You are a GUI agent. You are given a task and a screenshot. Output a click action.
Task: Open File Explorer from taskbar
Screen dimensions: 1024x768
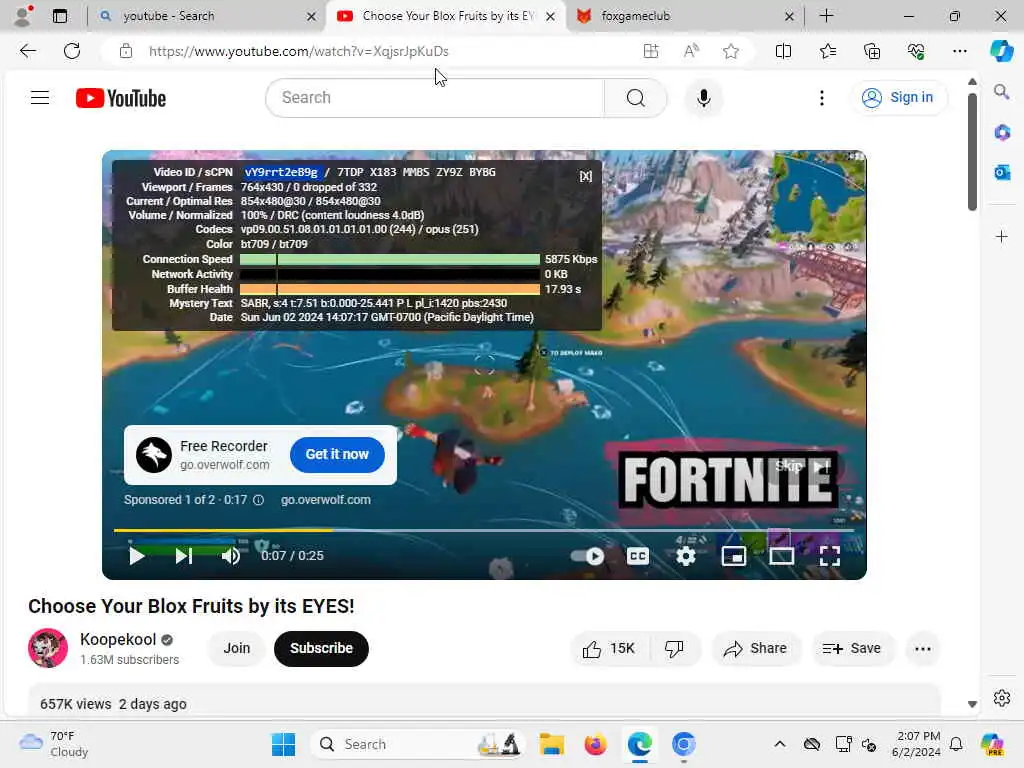(551, 744)
